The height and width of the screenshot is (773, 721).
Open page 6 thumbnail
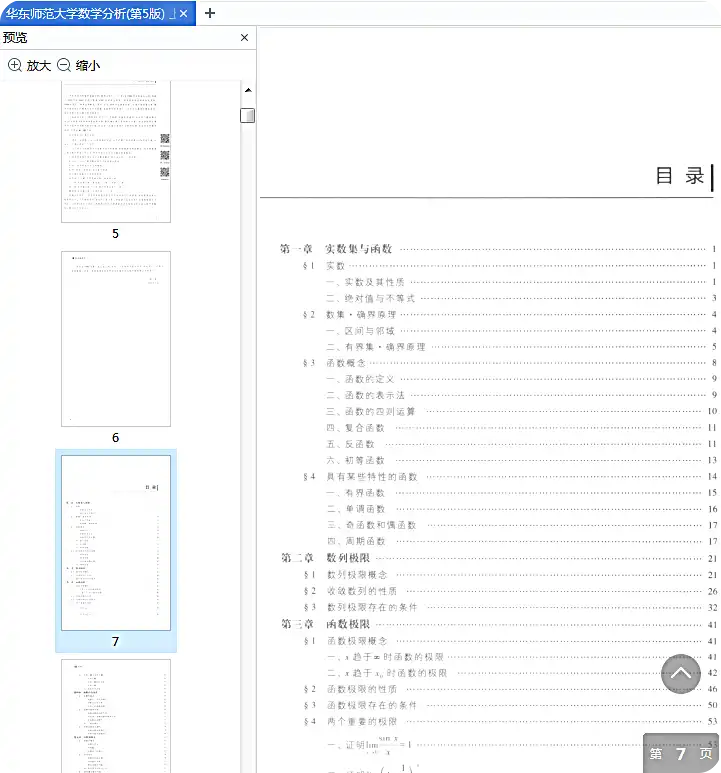(x=116, y=339)
